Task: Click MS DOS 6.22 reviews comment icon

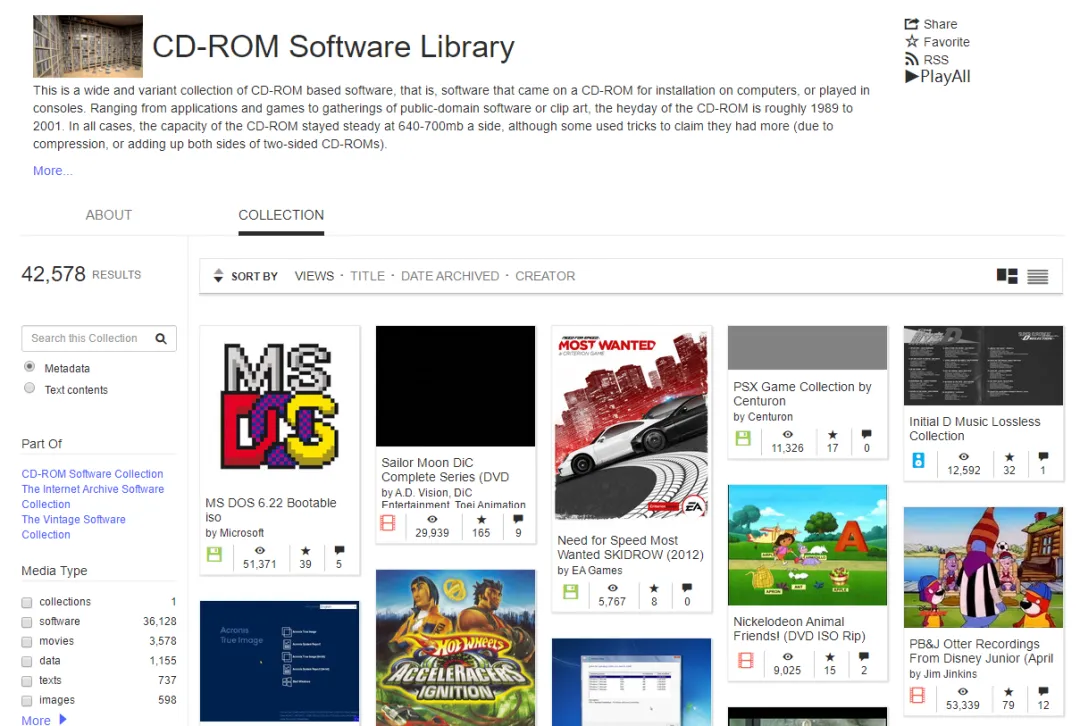Action: pyautogui.click(x=339, y=550)
